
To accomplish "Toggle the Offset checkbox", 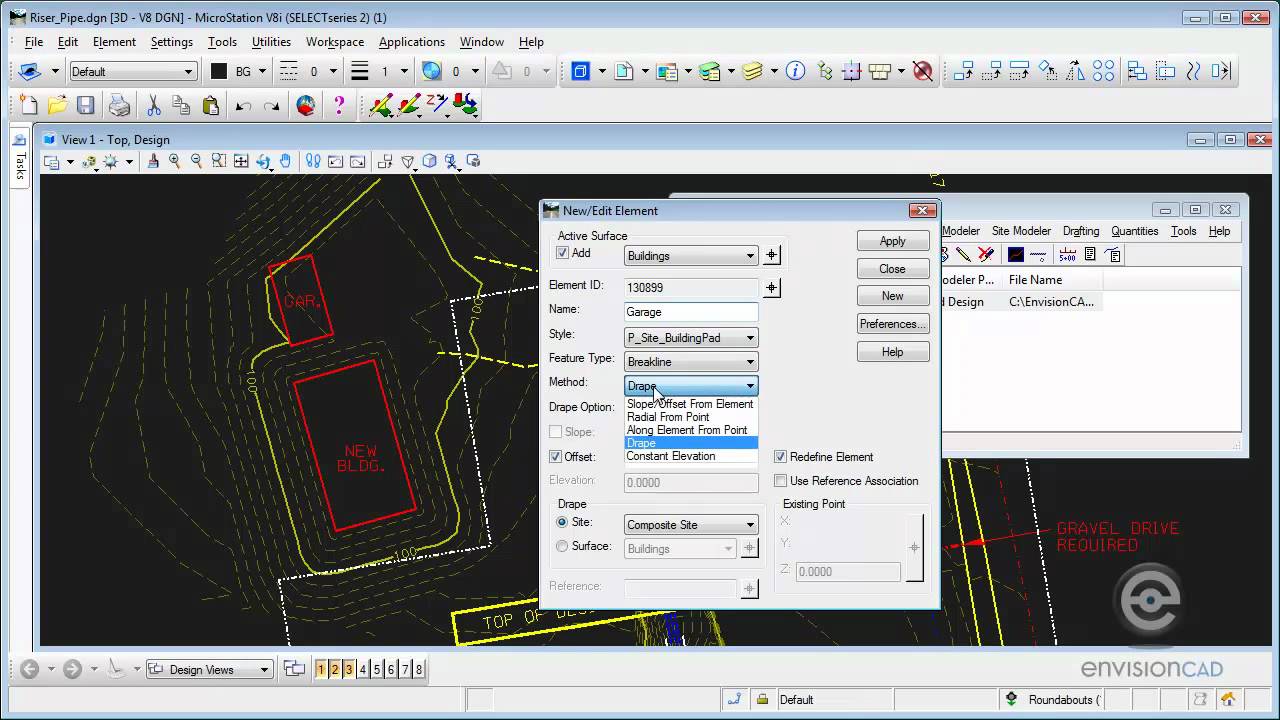I will tap(556, 457).
